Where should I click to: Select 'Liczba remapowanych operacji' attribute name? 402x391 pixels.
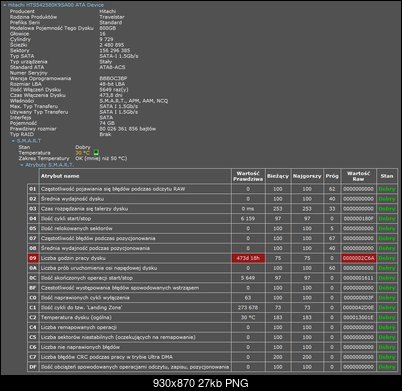pos(79,327)
